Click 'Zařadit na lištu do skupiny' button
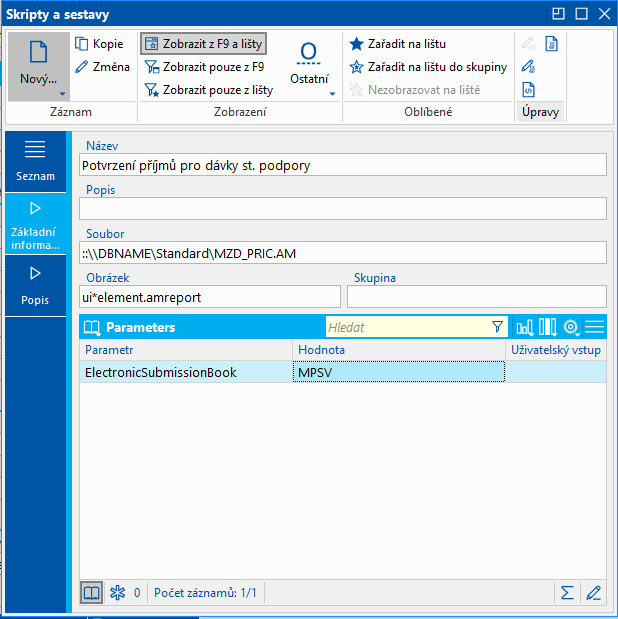 tap(427, 67)
